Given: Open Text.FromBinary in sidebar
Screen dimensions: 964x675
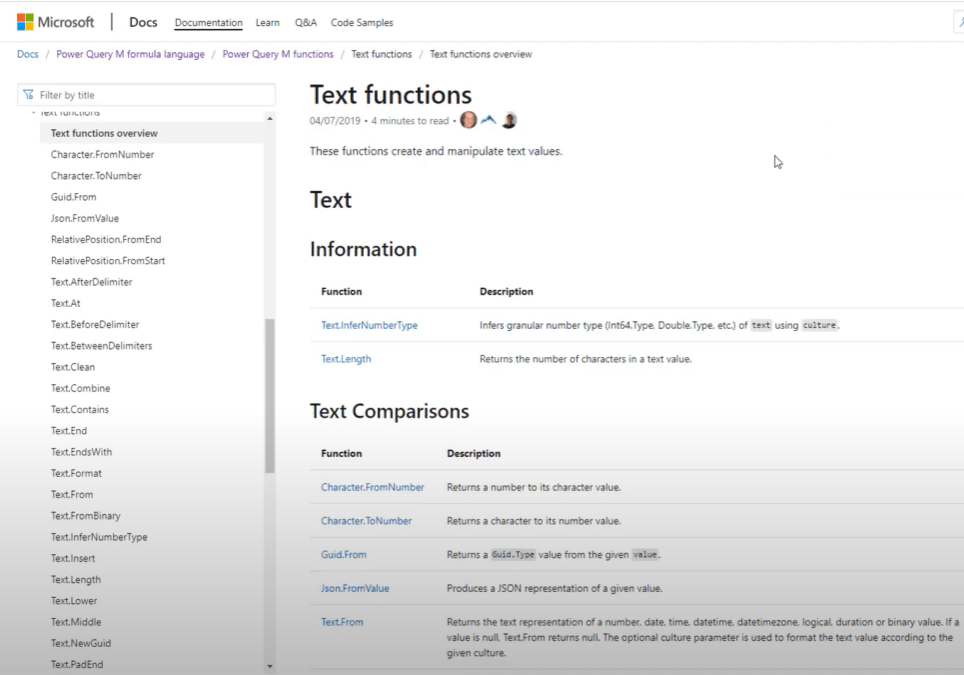Looking at the screenshot, I should click(85, 516).
